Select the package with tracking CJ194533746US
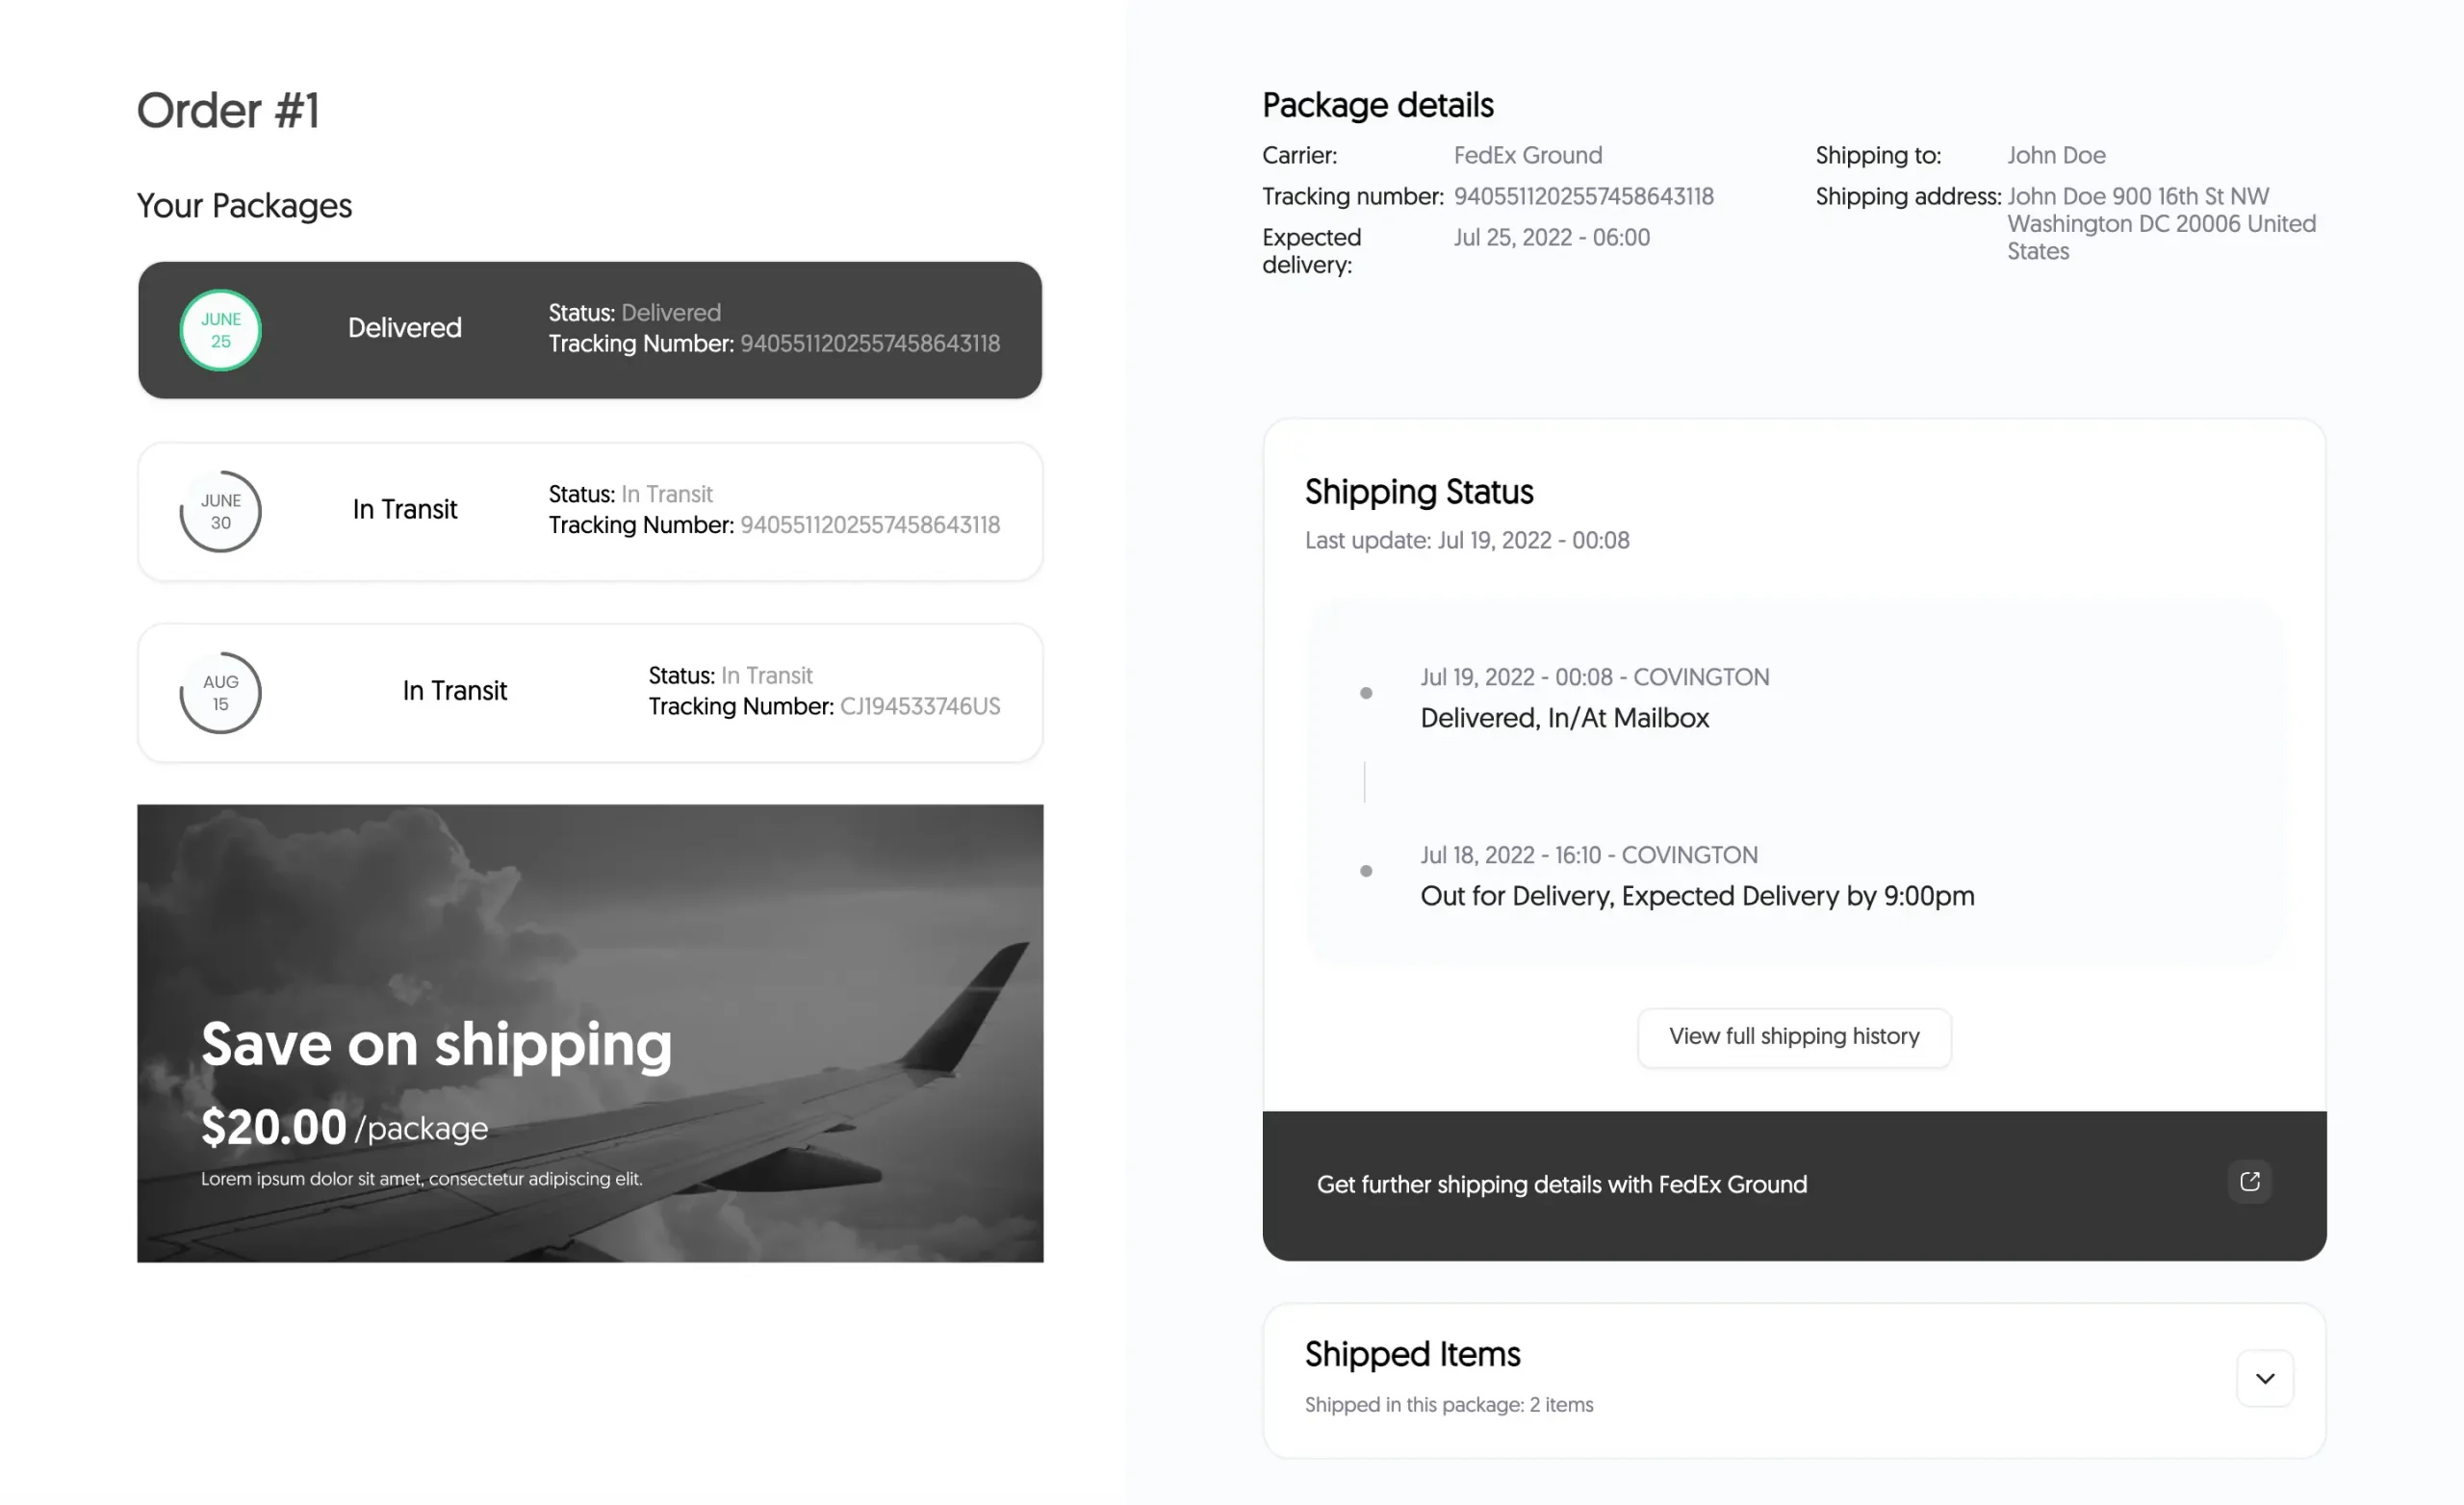Image resolution: width=2464 pixels, height=1505 pixels. tap(590, 693)
